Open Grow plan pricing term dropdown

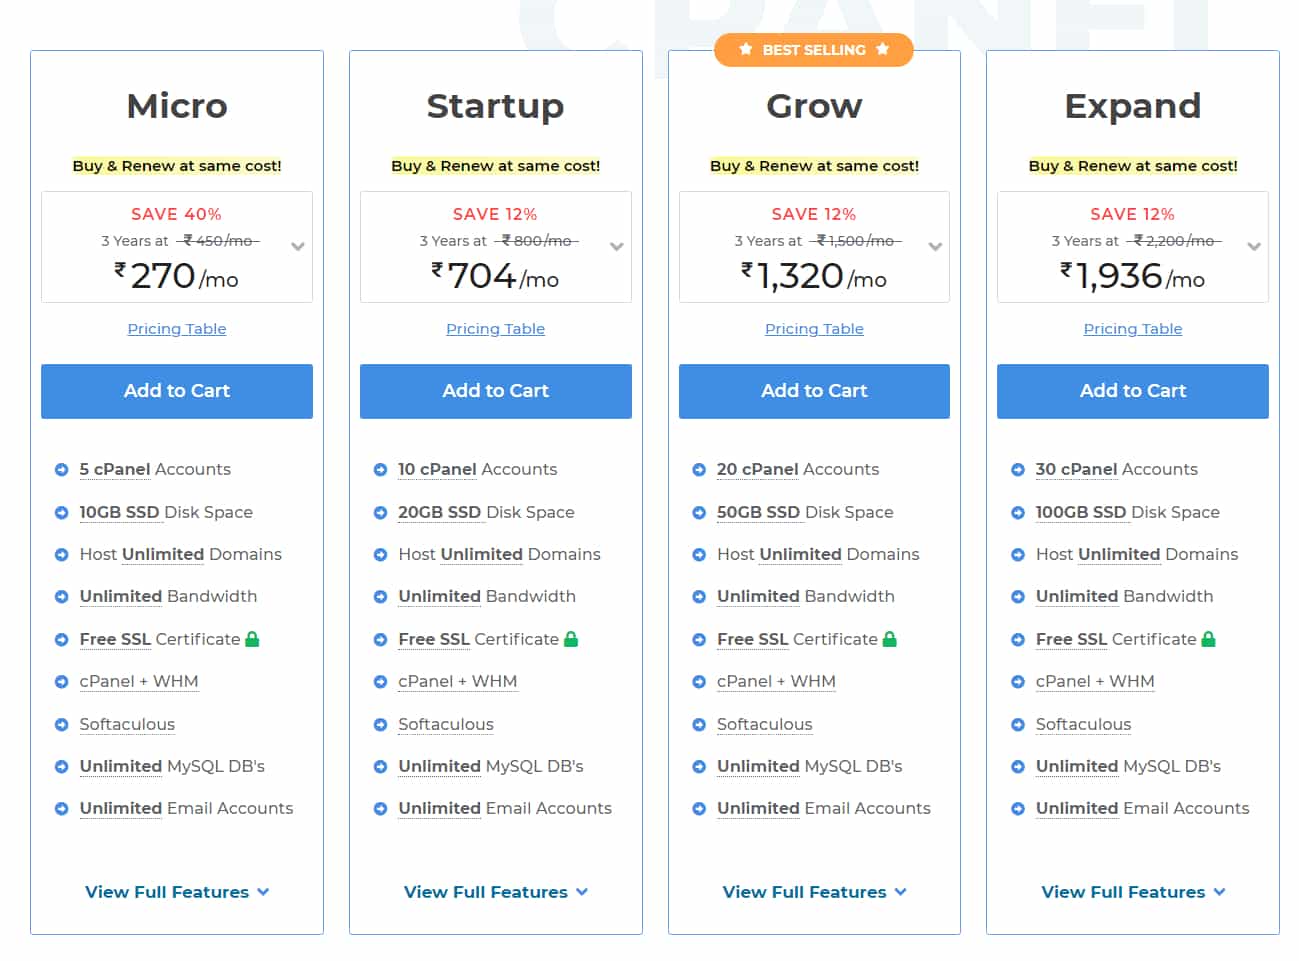[935, 246]
